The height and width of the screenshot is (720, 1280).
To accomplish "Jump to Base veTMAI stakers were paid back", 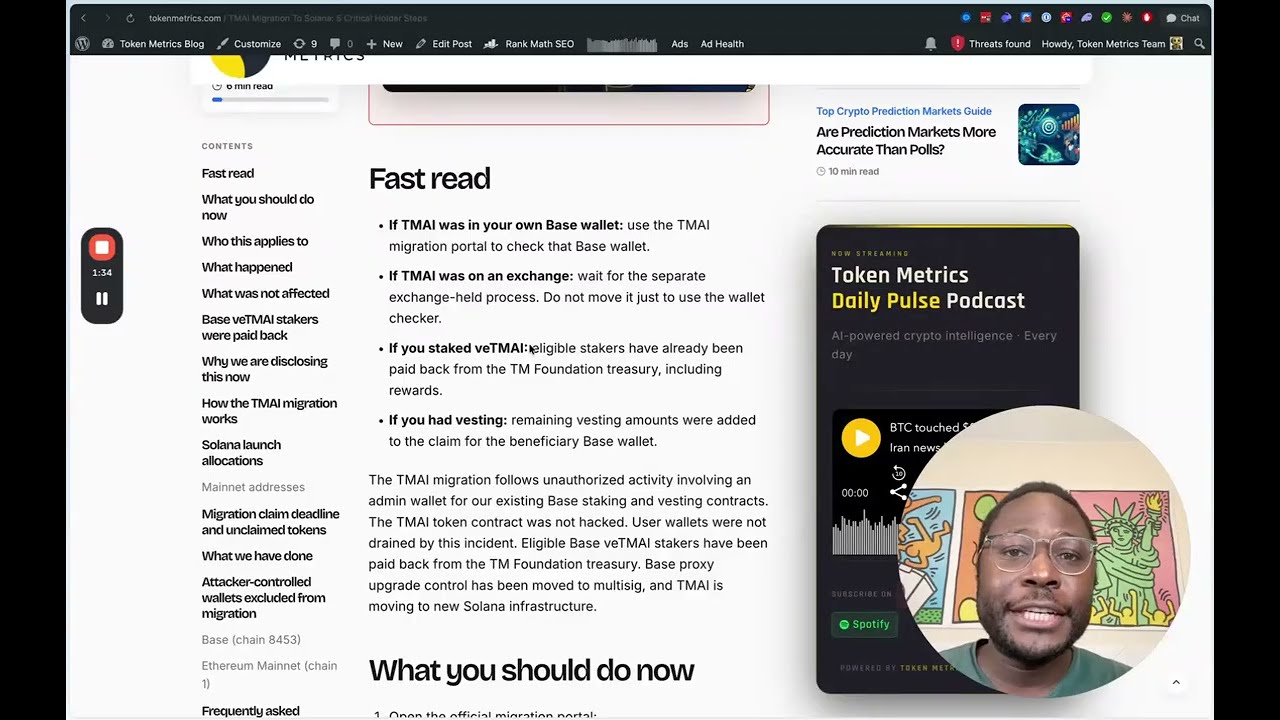I will point(260,327).
